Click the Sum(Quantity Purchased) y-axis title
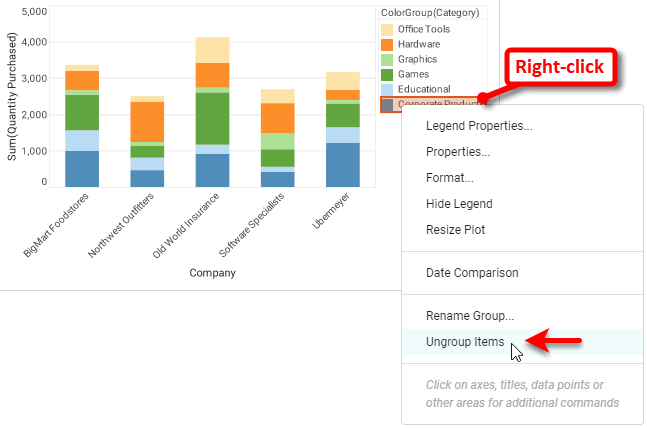Image resolution: width=647 pixels, height=428 pixels. tap(12, 97)
